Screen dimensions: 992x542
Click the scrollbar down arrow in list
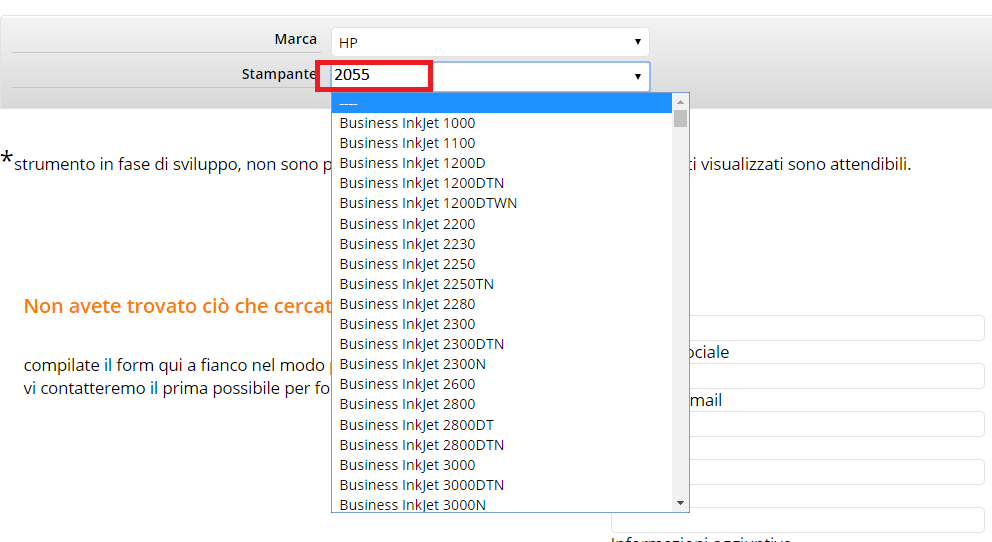(681, 503)
